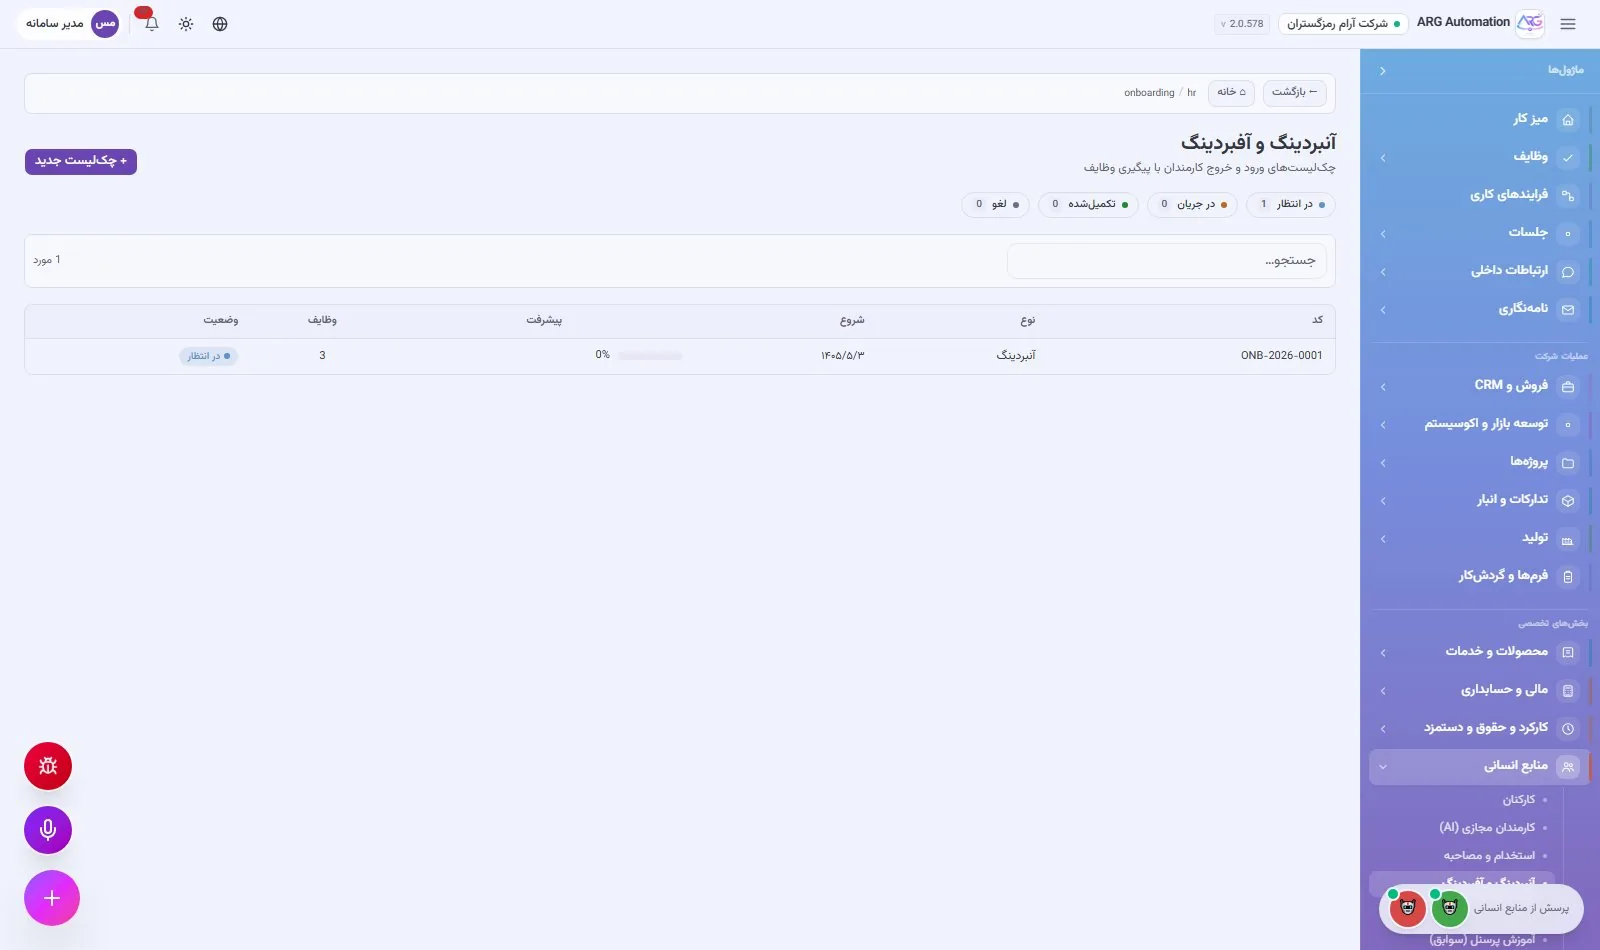Open فرایندهای کاری in the sidebar
This screenshot has height=950, width=1600.
[1480, 195]
